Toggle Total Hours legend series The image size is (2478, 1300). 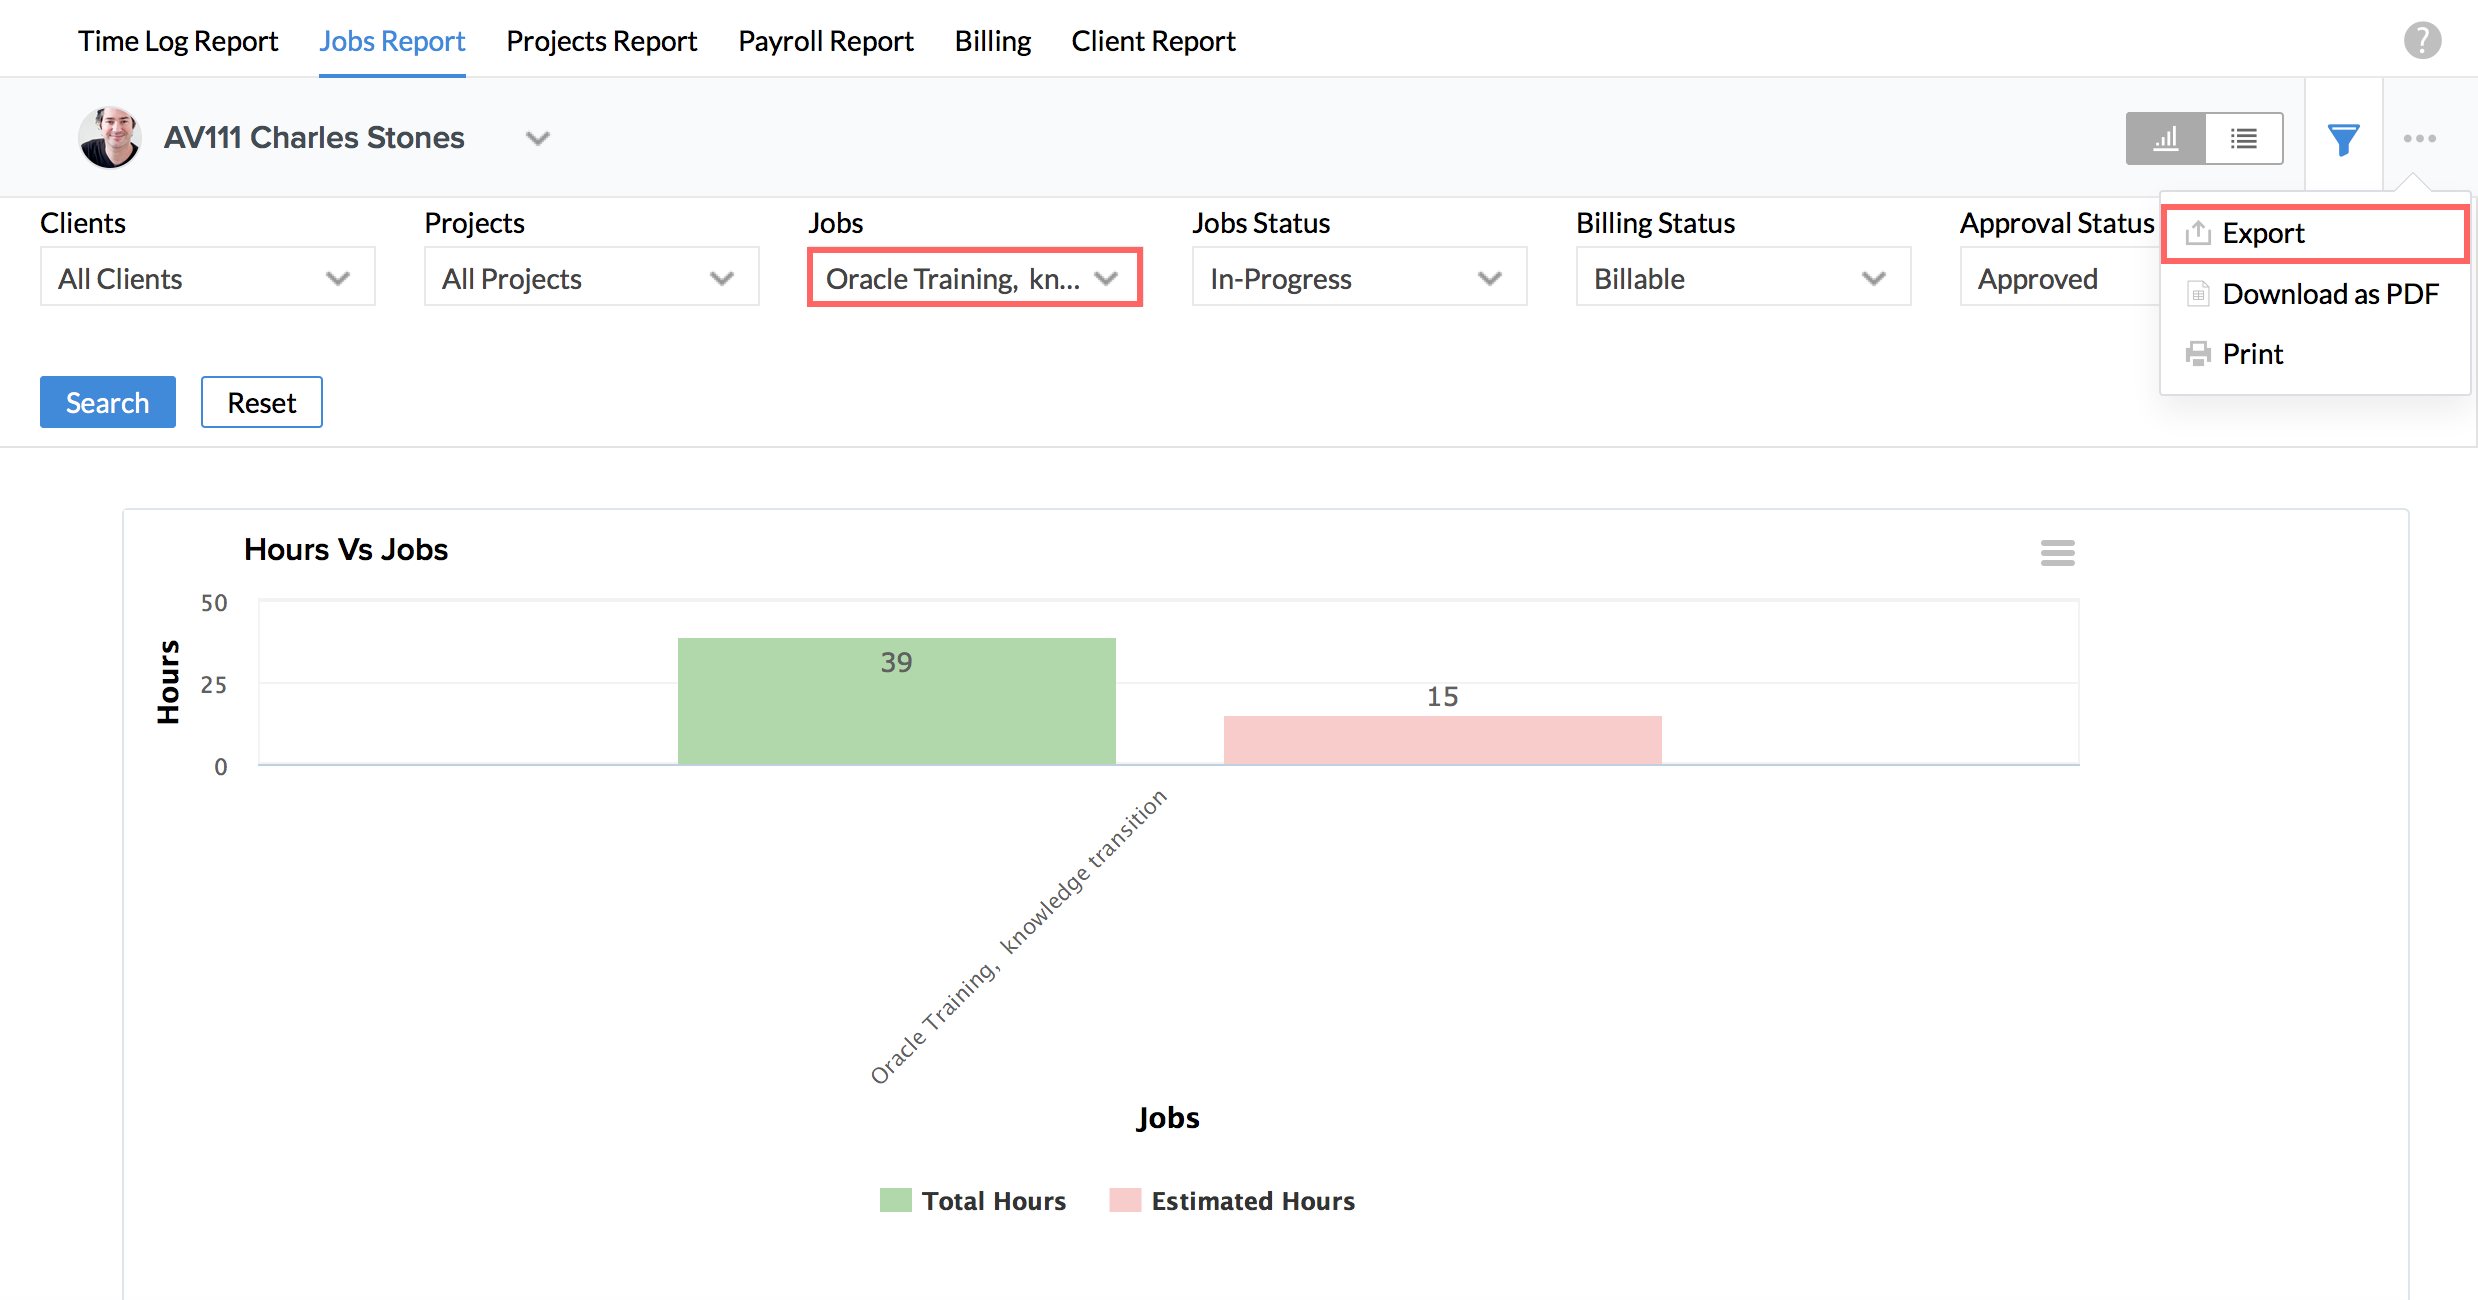coord(993,1200)
